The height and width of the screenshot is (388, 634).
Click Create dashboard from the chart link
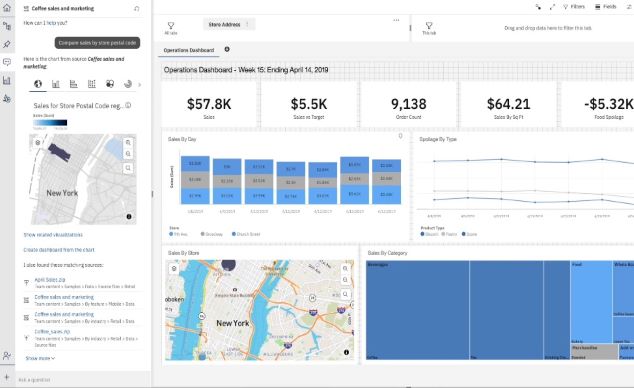point(59,250)
